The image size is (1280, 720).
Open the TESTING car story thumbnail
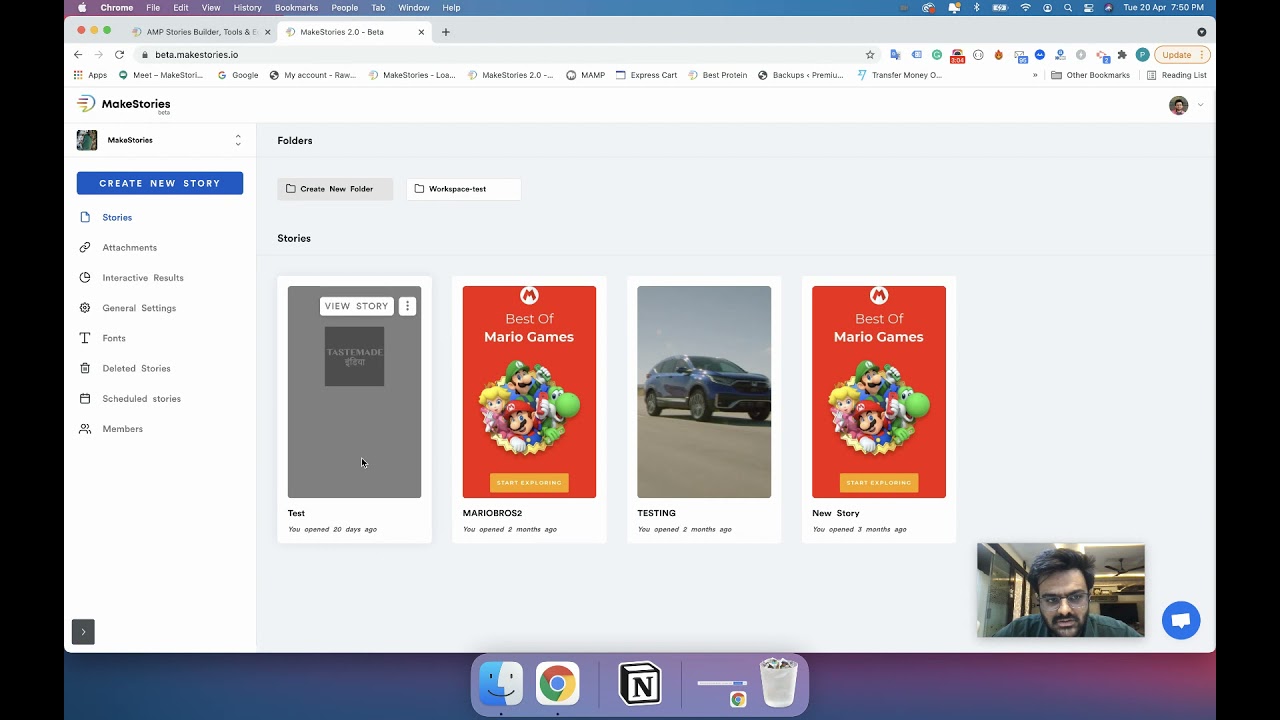(704, 392)
